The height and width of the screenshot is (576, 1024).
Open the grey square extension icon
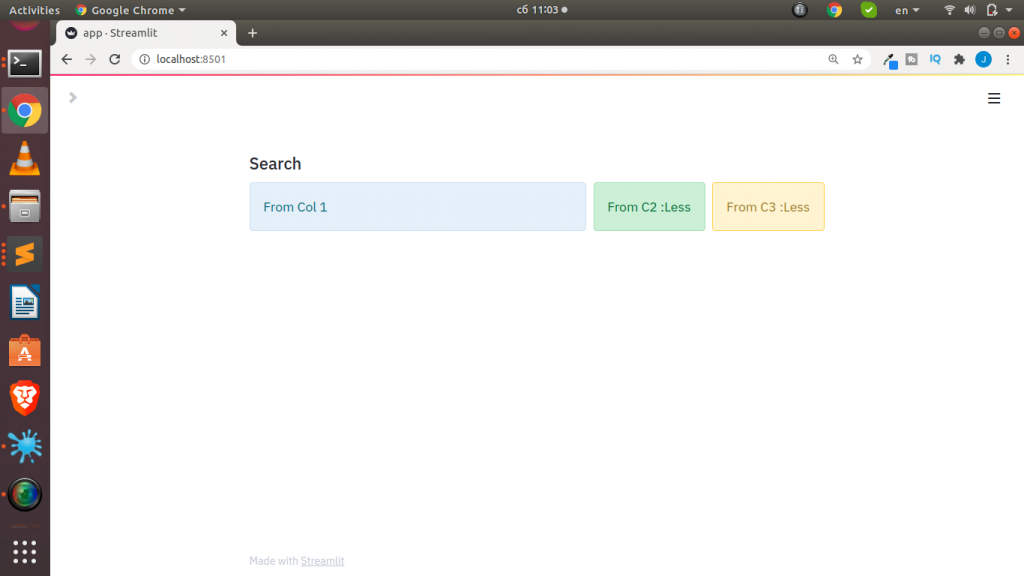pos(912,59)
